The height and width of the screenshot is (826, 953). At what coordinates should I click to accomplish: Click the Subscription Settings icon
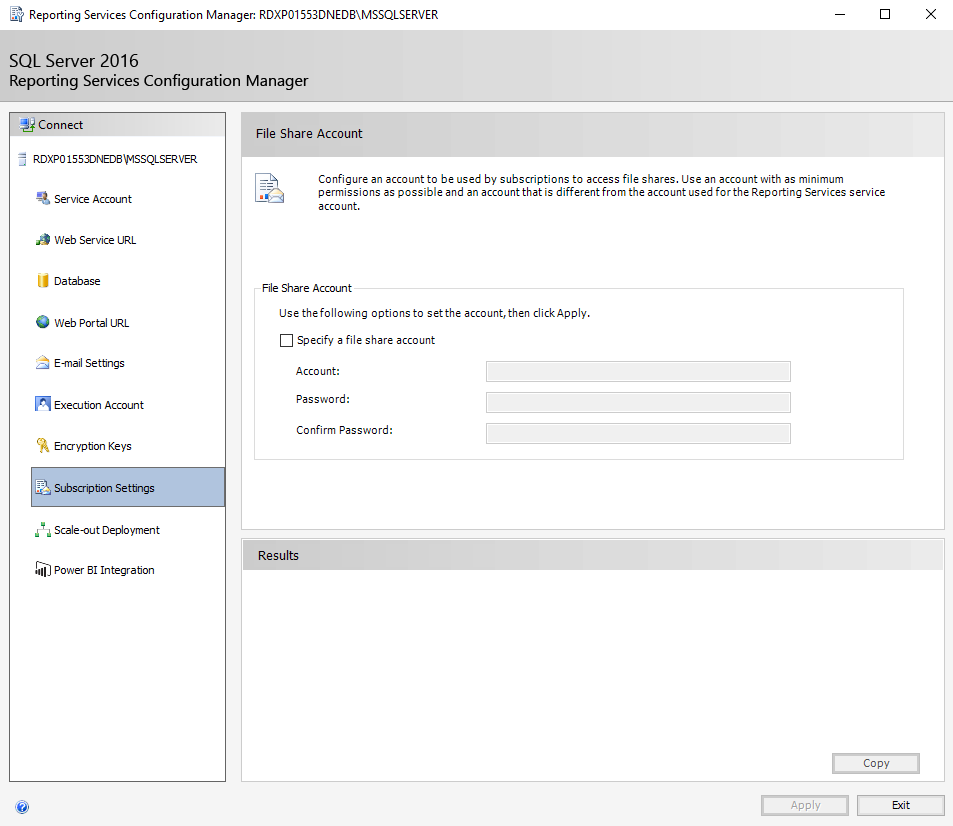(x=43, y=487)
